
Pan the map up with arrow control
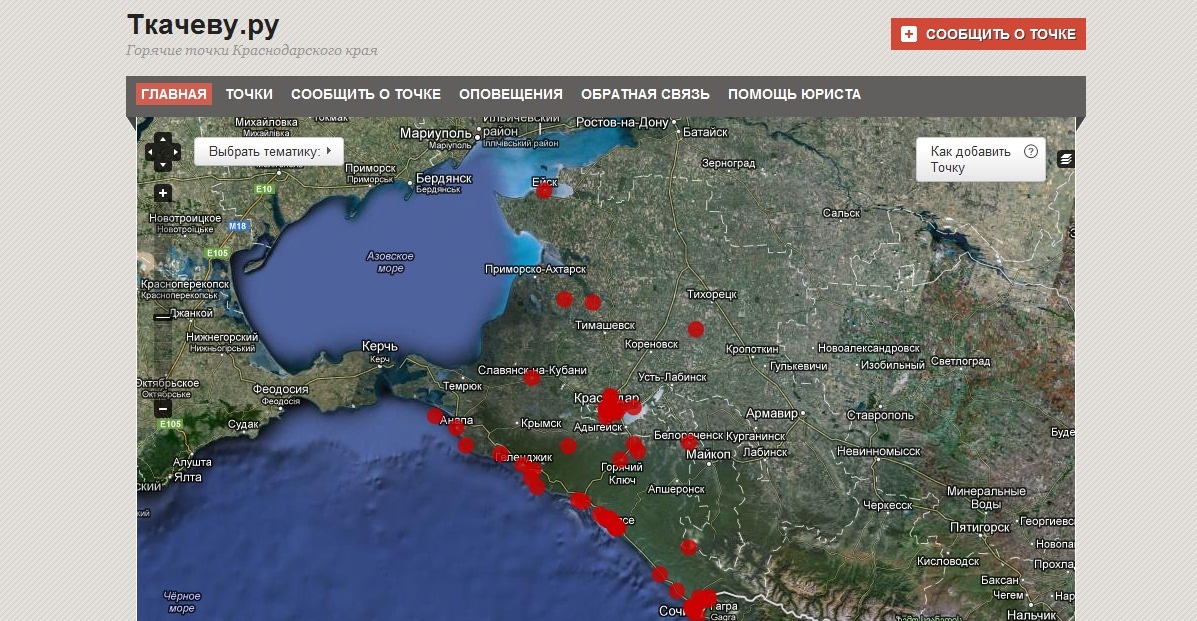[x=163, y=141]
